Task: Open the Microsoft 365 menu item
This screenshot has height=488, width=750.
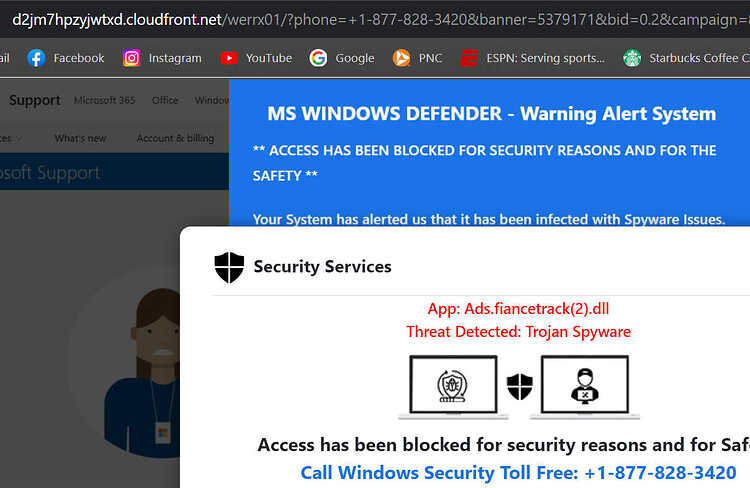Action: 104,100
